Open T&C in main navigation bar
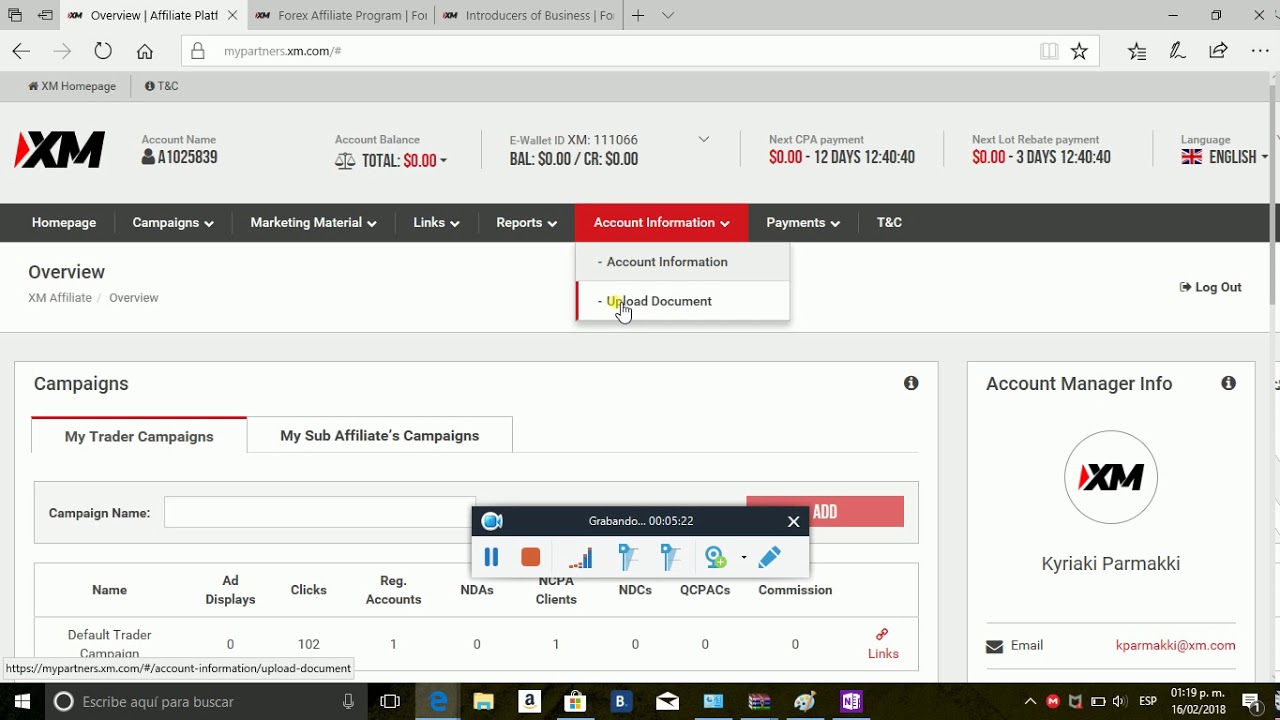 click(x=889, y=222)
